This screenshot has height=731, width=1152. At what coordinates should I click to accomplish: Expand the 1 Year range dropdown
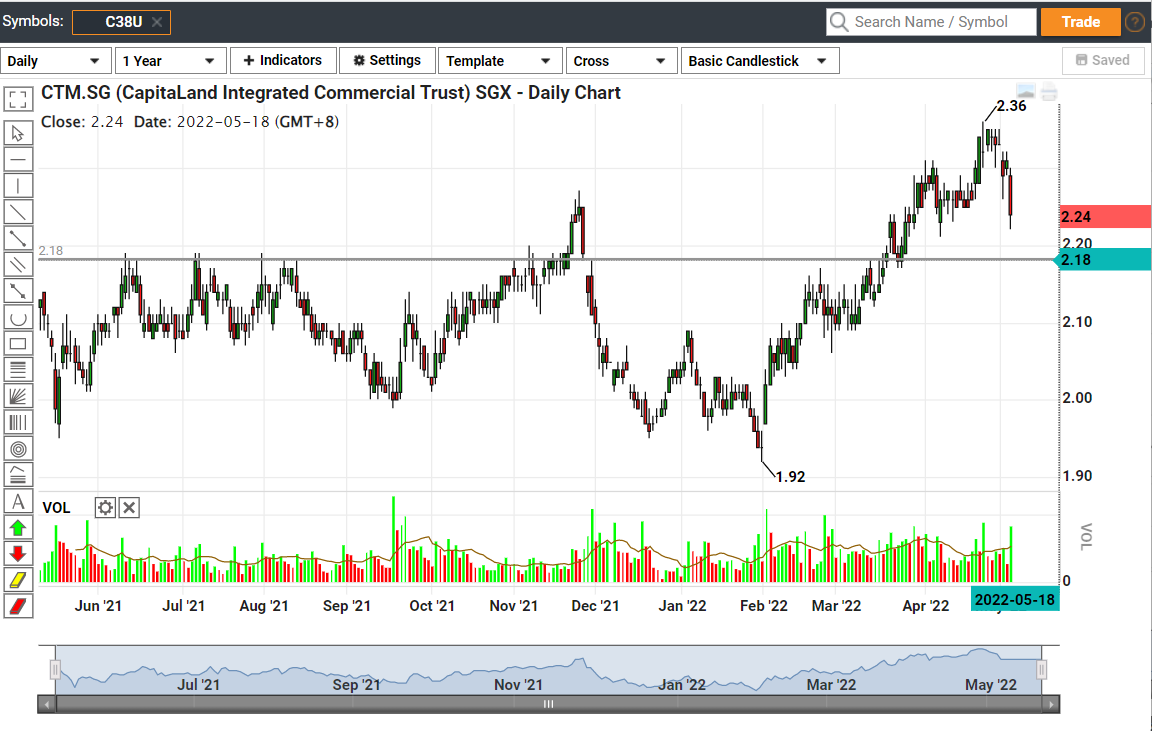169,61
